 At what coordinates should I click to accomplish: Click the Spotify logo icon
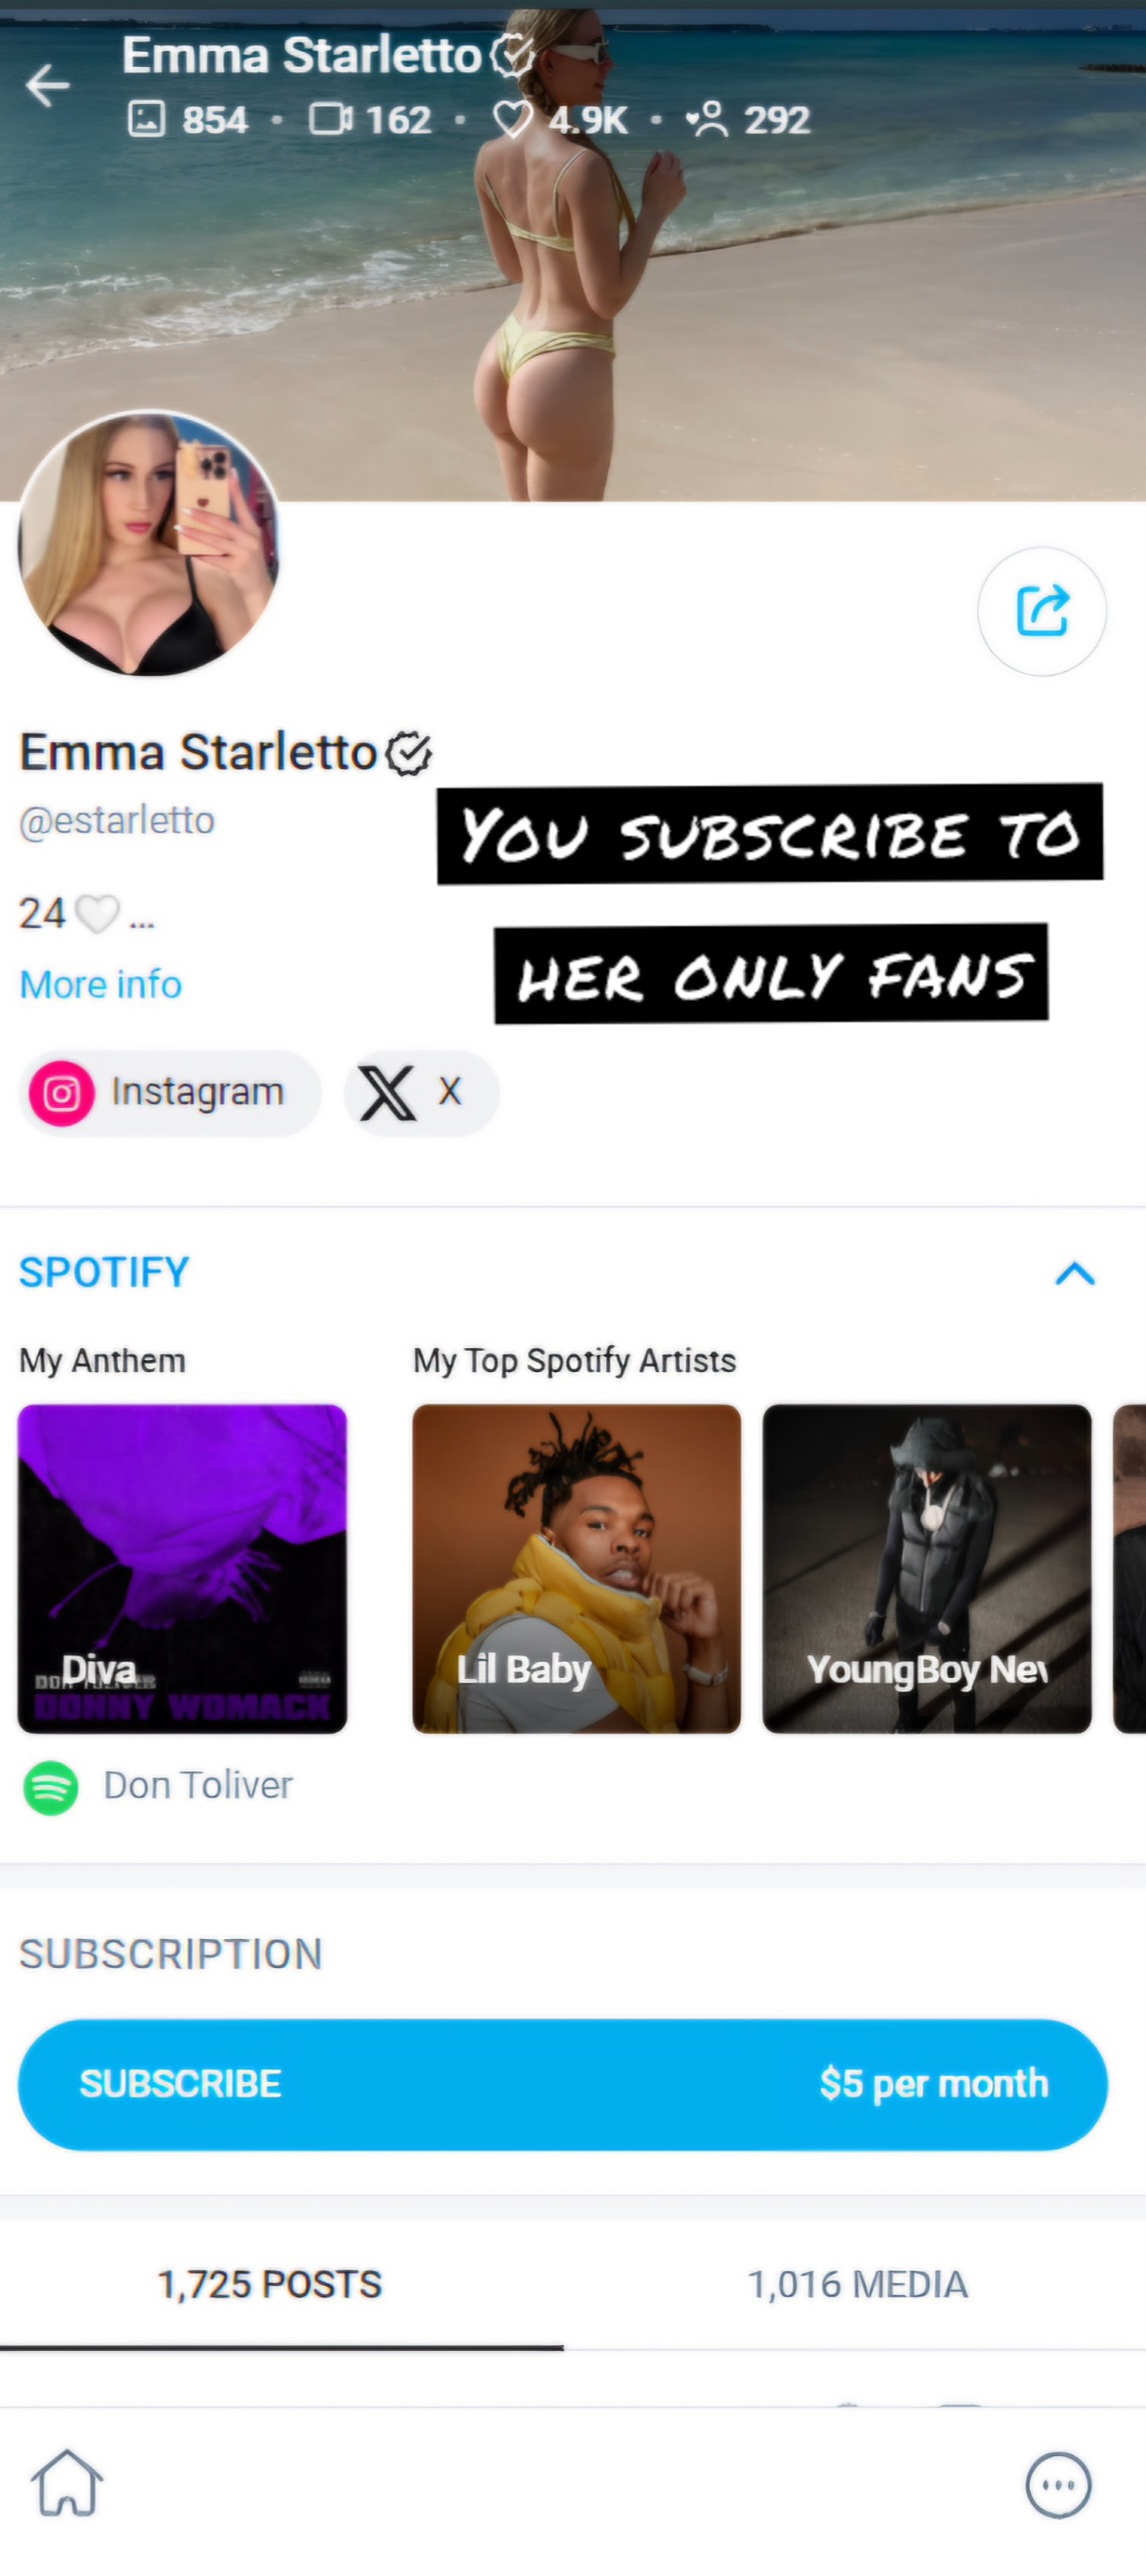point(51,1786)
